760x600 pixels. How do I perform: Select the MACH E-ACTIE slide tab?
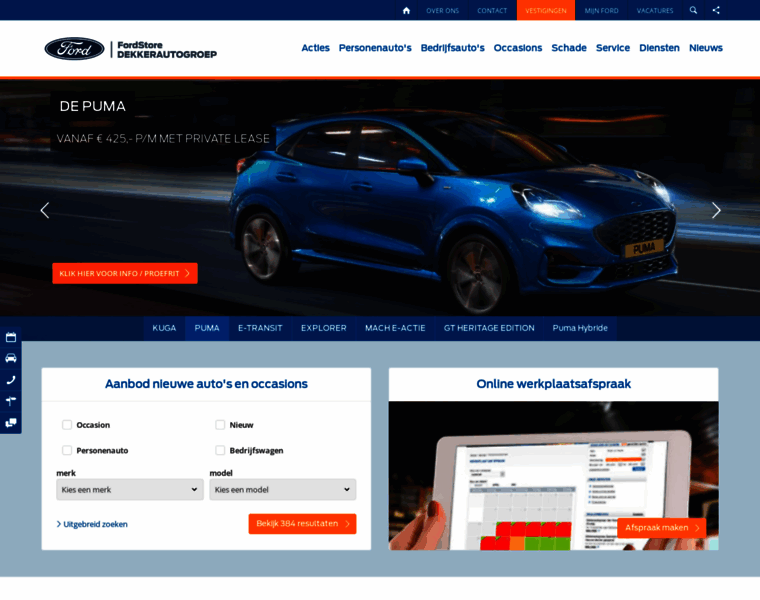coord(395,328)
